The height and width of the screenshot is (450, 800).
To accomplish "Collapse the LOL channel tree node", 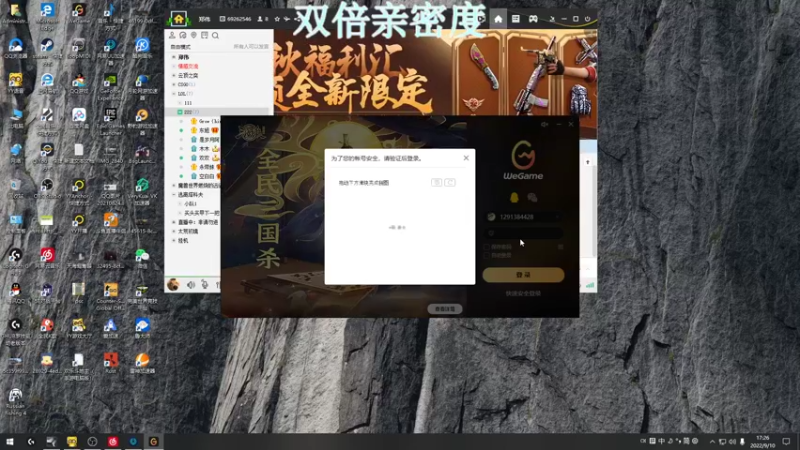I will click(174, 94).
